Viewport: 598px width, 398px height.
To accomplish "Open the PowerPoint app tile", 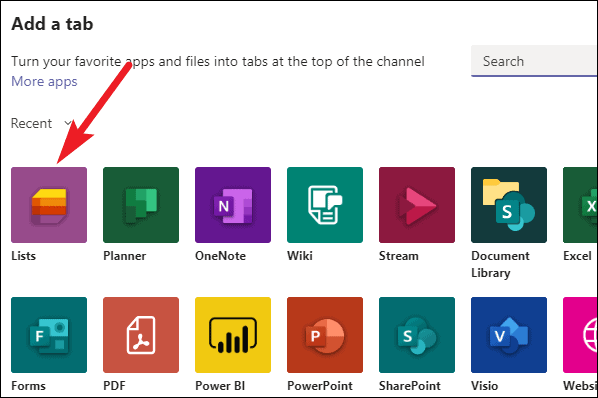I will 325,335.
